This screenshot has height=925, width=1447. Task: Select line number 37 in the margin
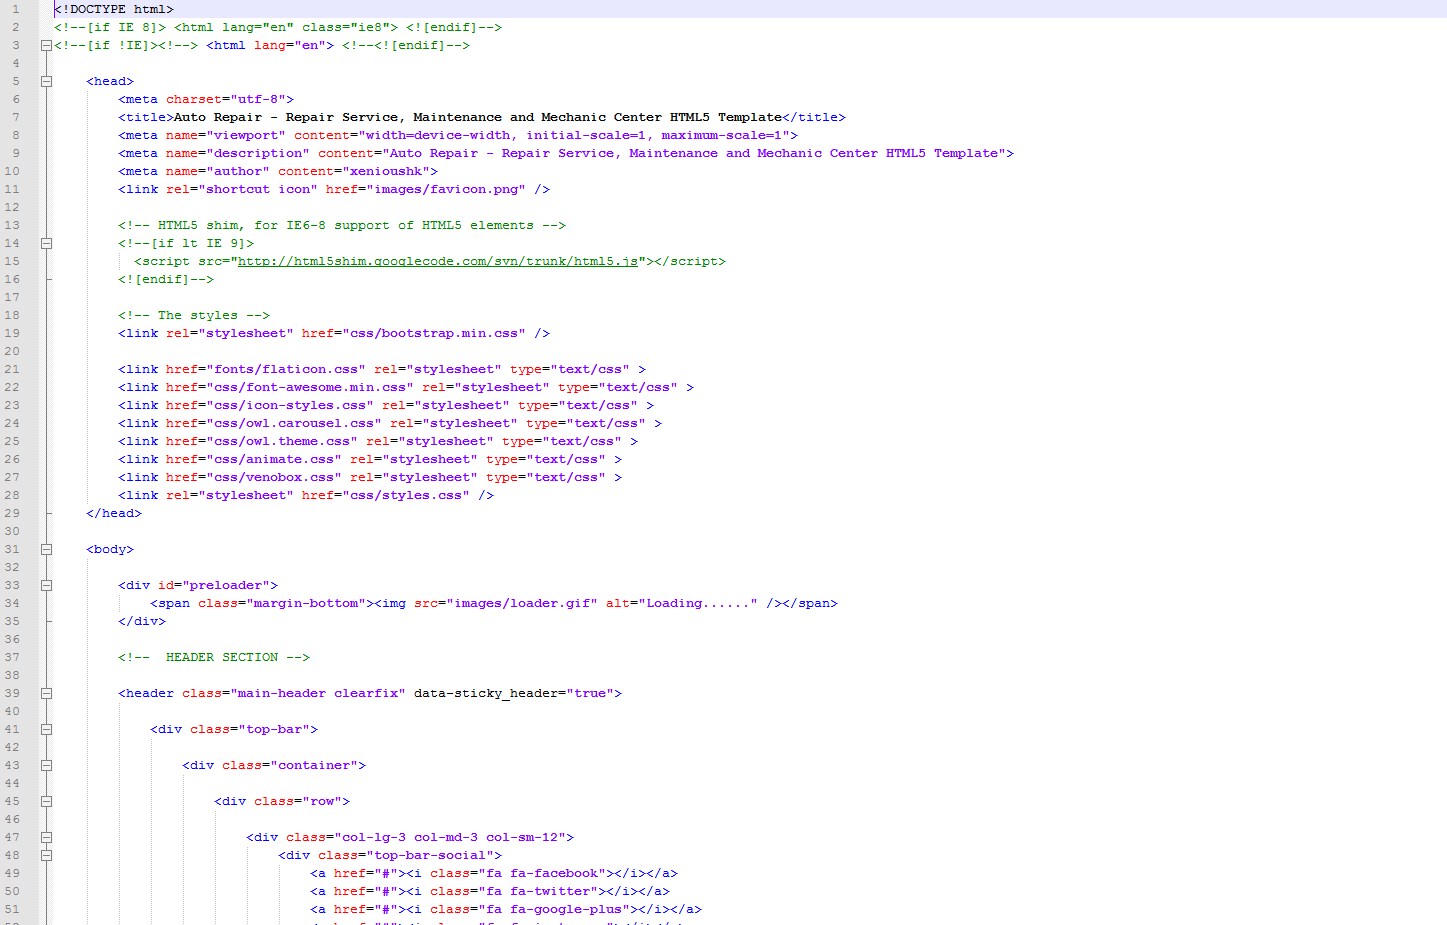(12, 657)
